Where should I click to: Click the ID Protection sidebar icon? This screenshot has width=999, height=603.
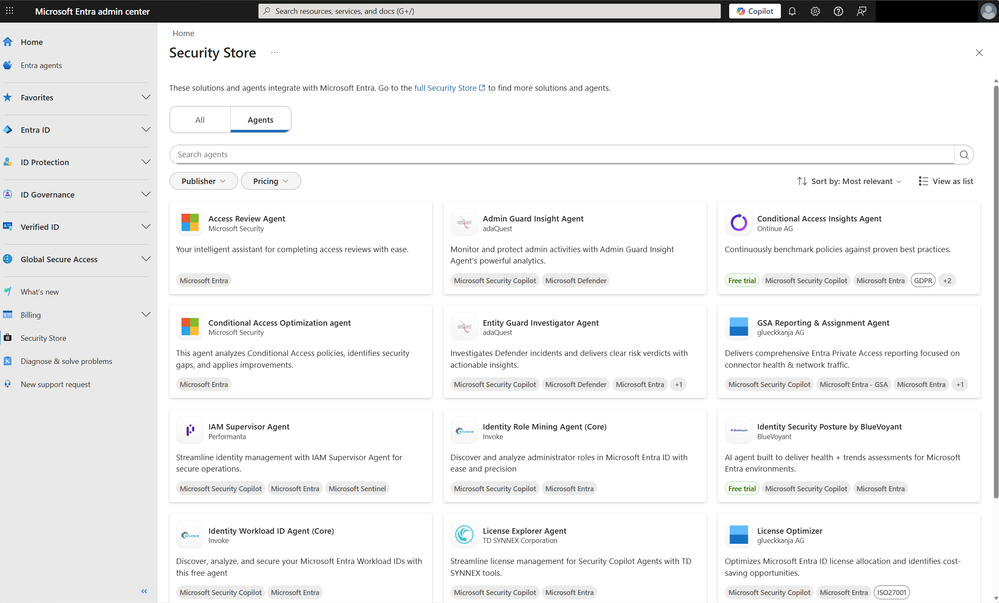click(x=8, y=162)
